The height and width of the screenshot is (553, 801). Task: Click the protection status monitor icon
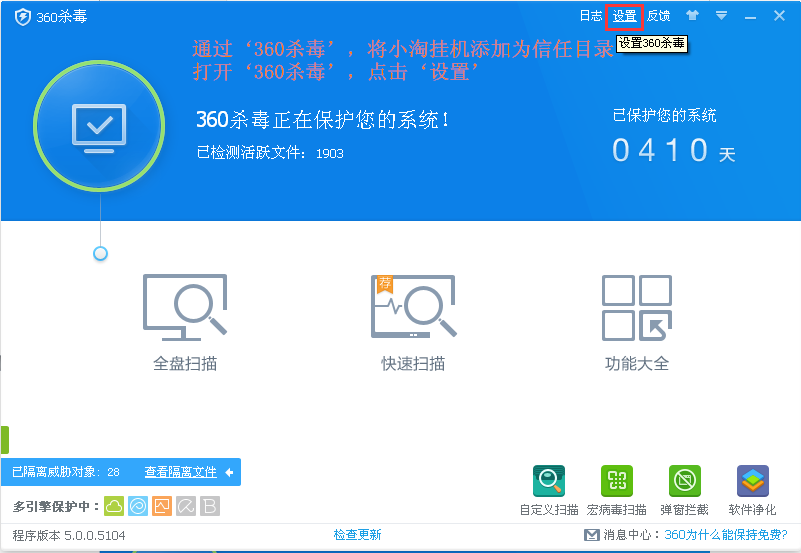tap(99, 126)
